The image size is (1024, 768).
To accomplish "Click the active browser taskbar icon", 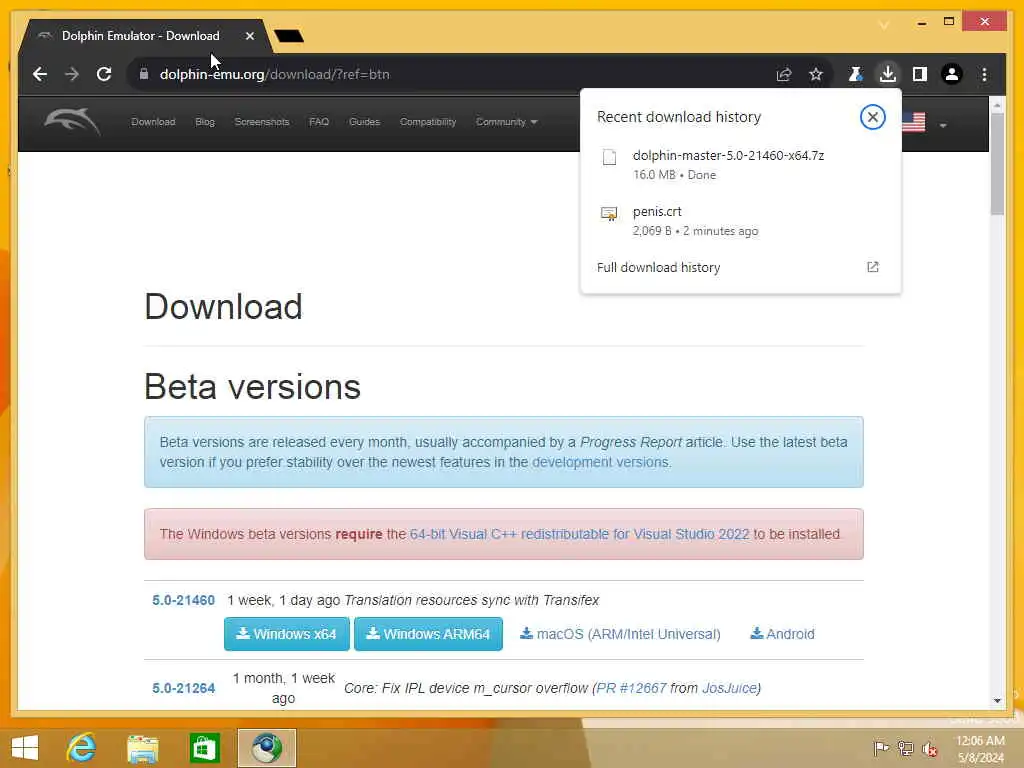I will [x=266, y=748].
